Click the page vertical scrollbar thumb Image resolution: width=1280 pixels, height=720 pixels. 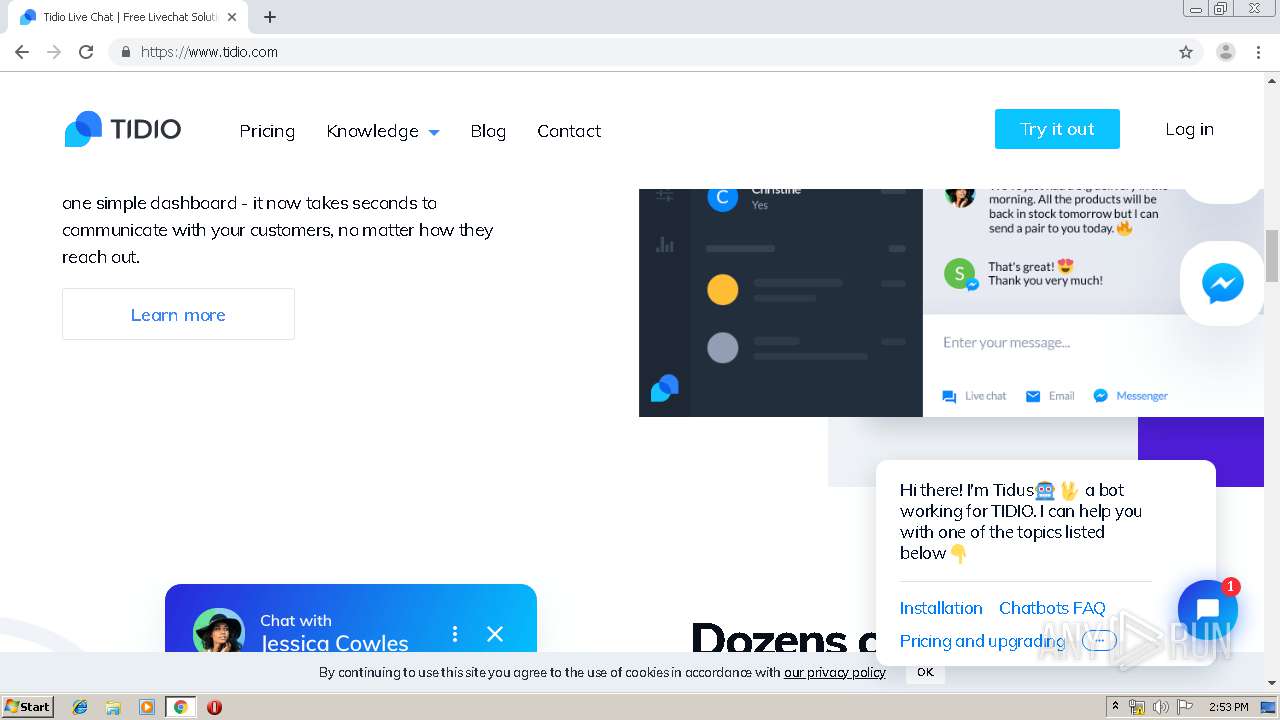1272,256
